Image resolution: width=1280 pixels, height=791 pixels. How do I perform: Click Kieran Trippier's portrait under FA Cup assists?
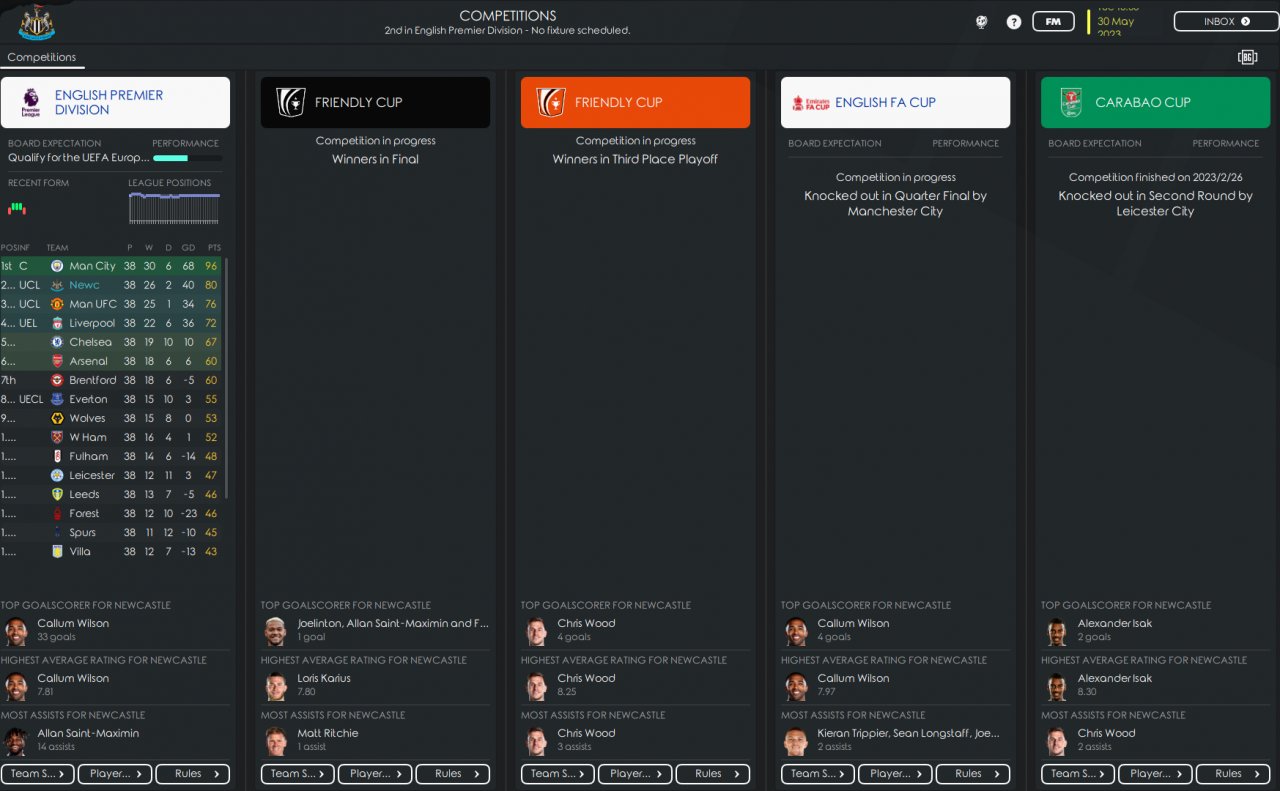coord(796,741)
